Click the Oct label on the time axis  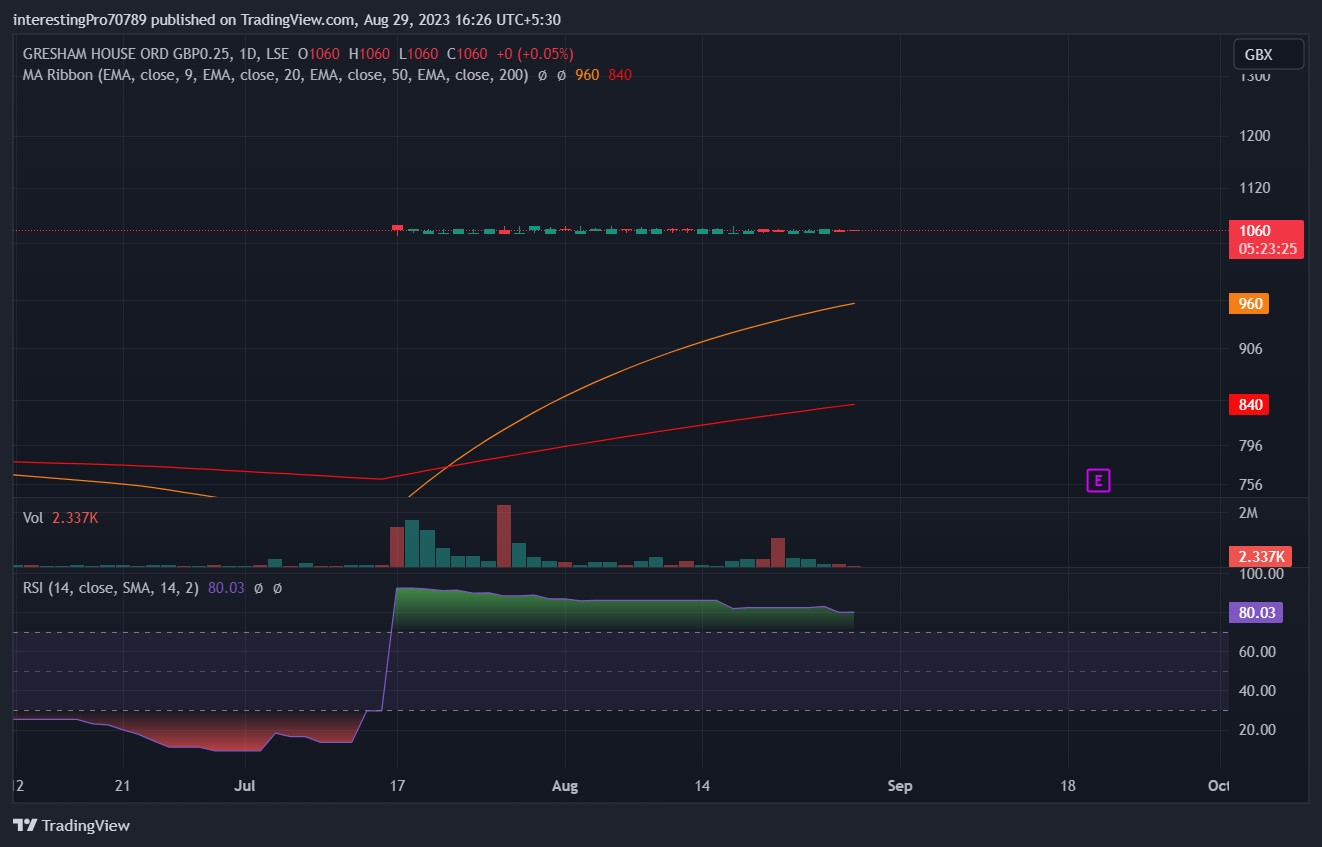click(1218, 786)
